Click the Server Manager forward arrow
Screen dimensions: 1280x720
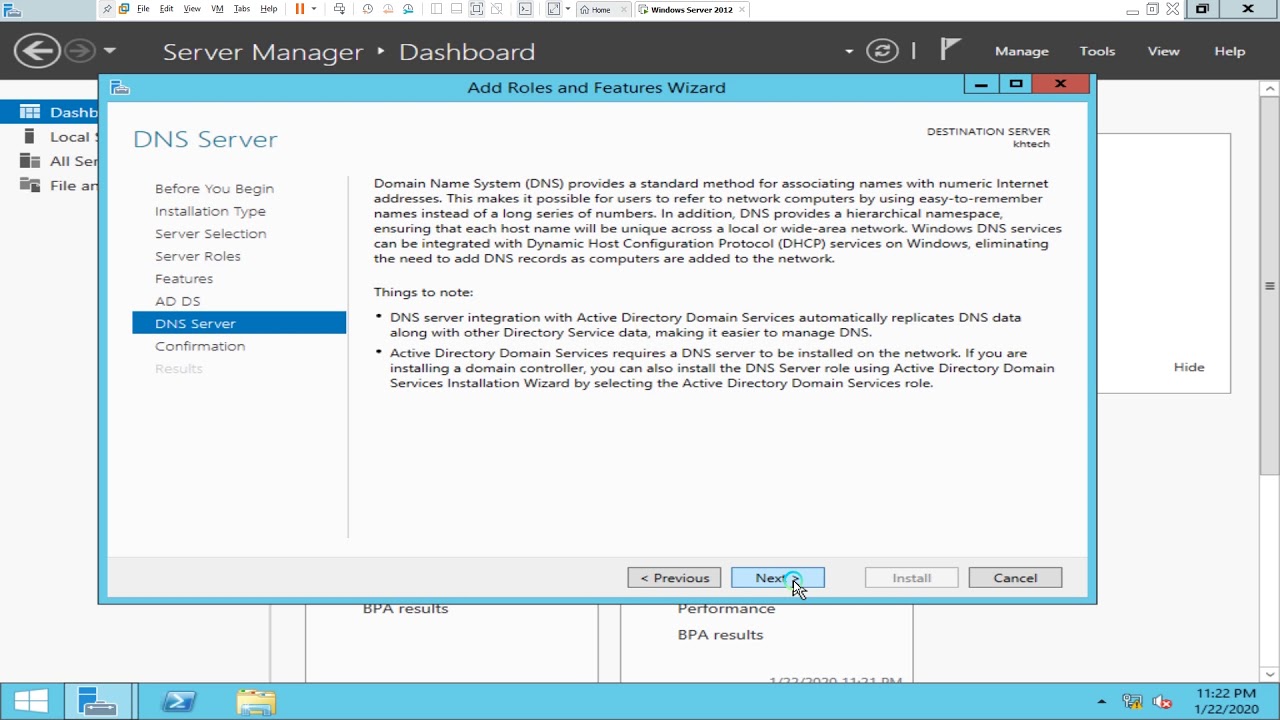click(81, 51)
